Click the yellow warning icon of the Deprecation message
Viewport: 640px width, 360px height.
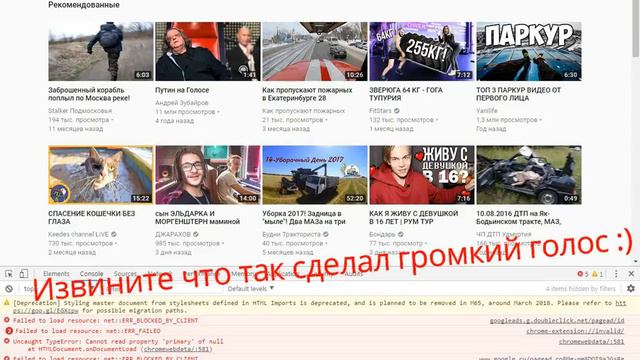(7, 303)
